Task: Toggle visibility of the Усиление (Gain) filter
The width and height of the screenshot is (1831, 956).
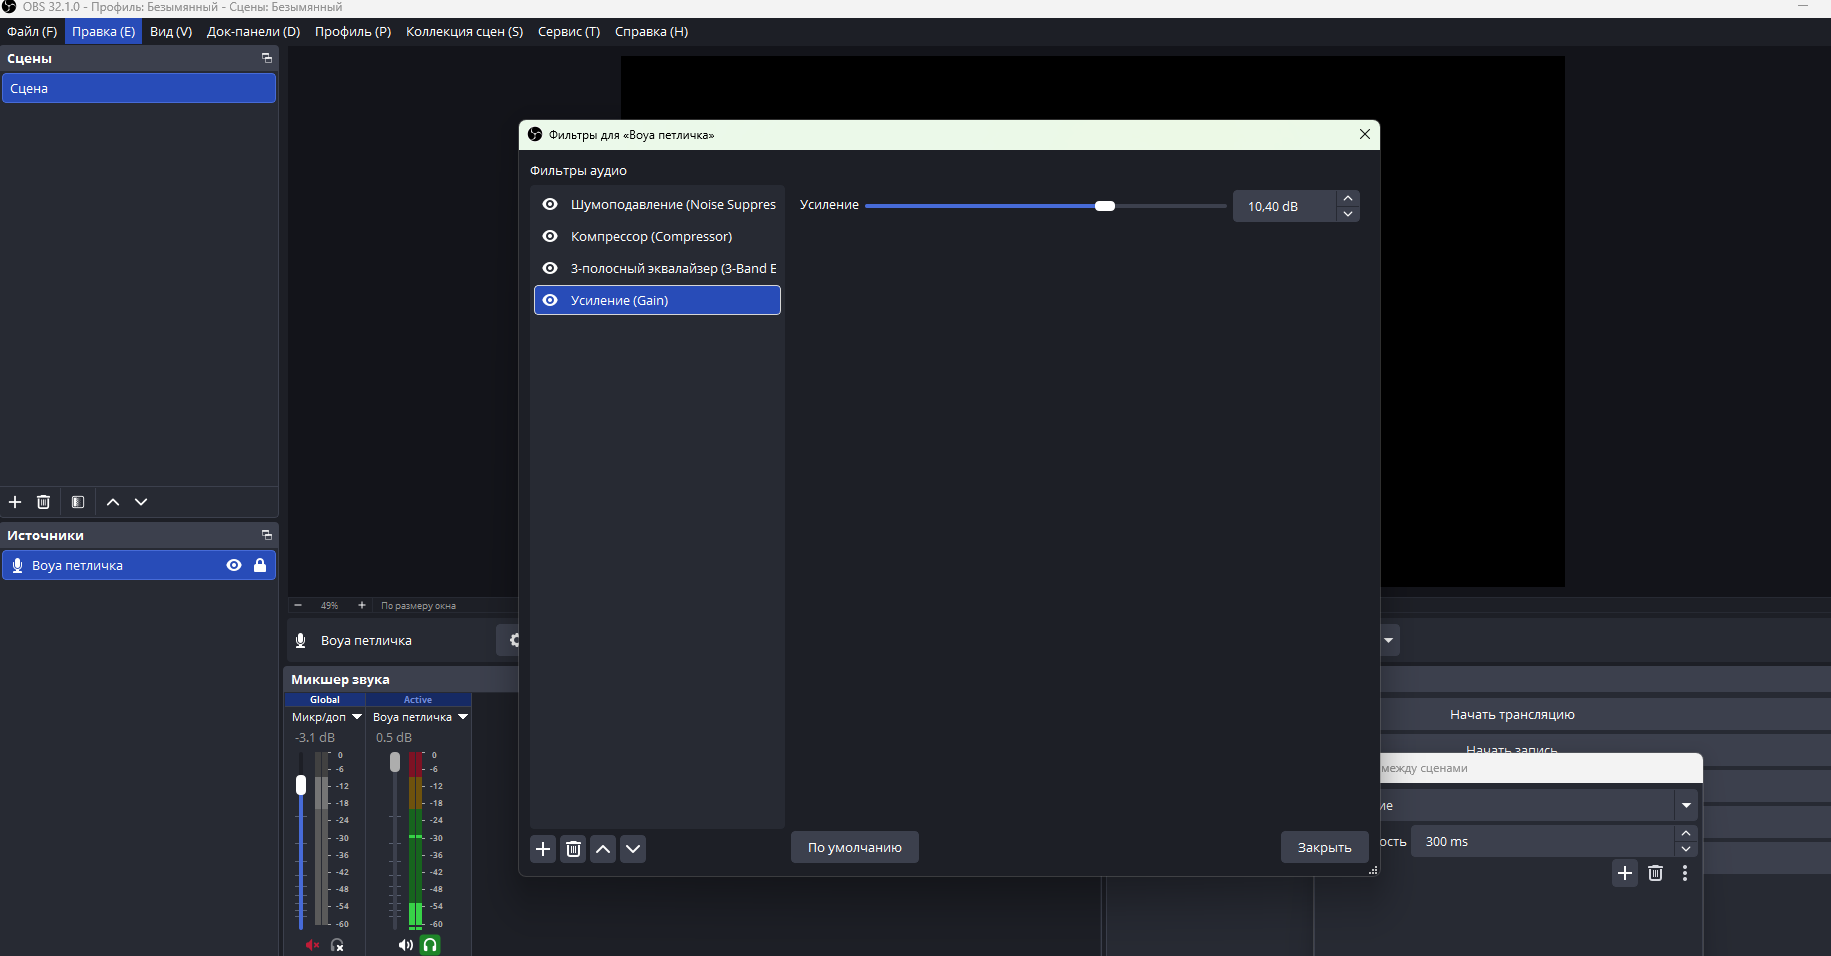Action: 550,300
